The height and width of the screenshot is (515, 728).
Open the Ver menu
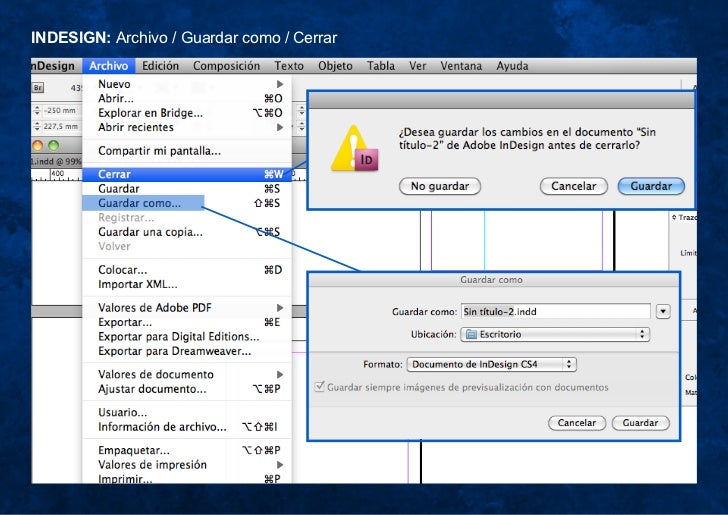[417, 65]
